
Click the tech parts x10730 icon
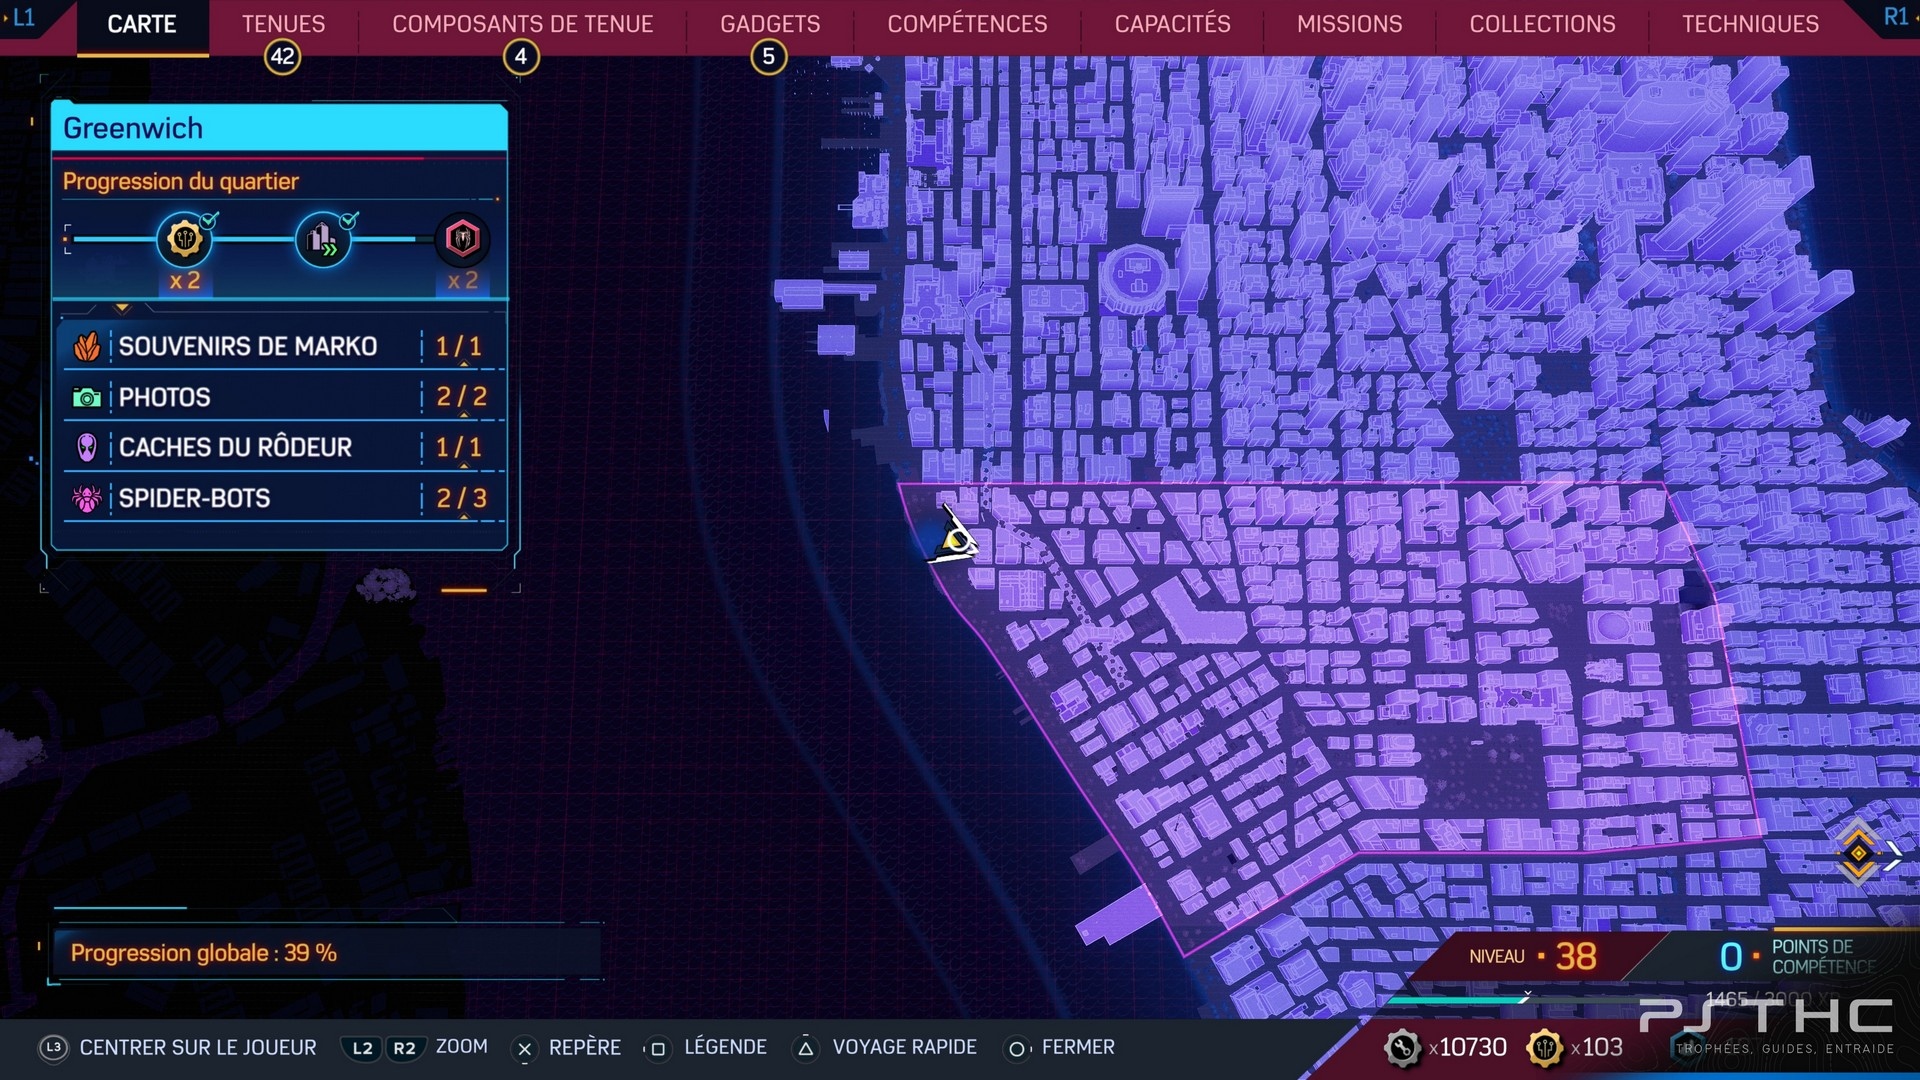(x=1402, y=1048)
